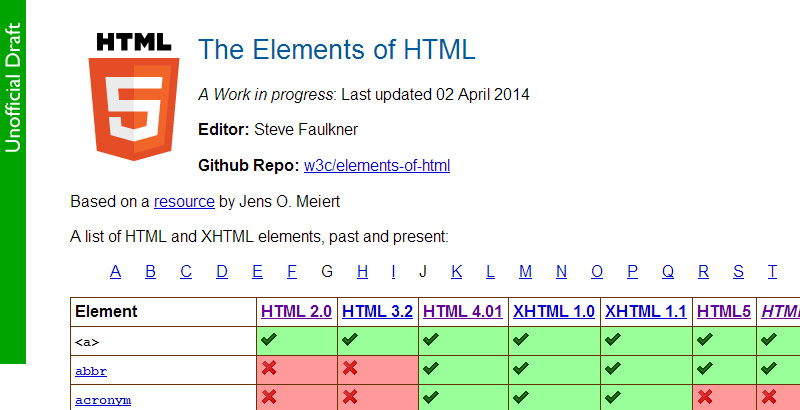Click the red X for abbr in HTML 3.2
This screenshot has width=800, height=410.
point(349,369)
